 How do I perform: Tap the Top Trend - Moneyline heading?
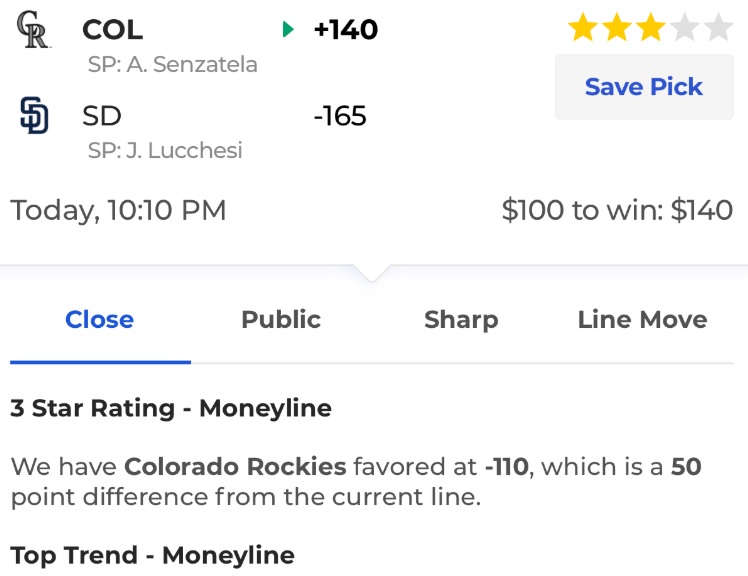153,555
